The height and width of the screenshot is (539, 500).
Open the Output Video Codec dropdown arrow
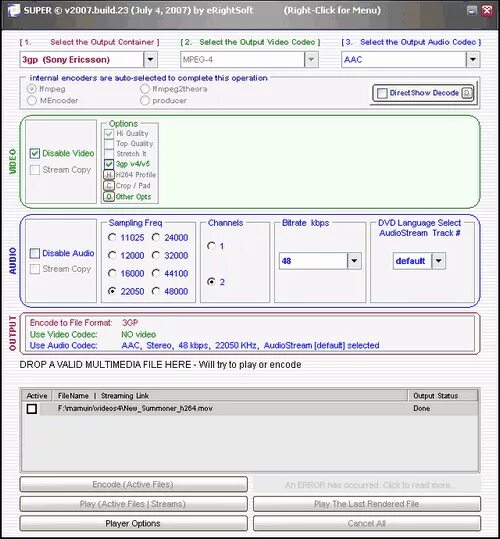311,59
